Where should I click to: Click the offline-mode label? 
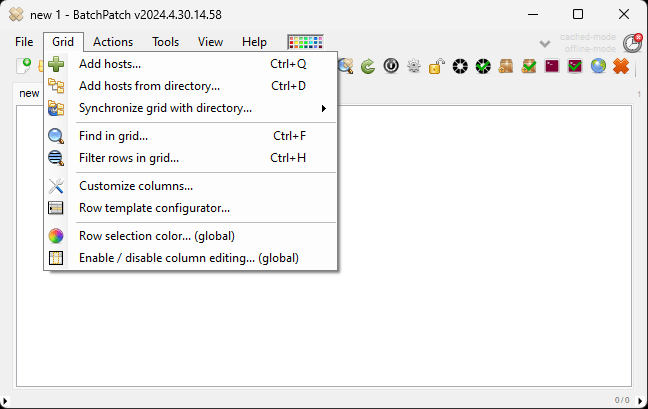[x=590, y=49]
